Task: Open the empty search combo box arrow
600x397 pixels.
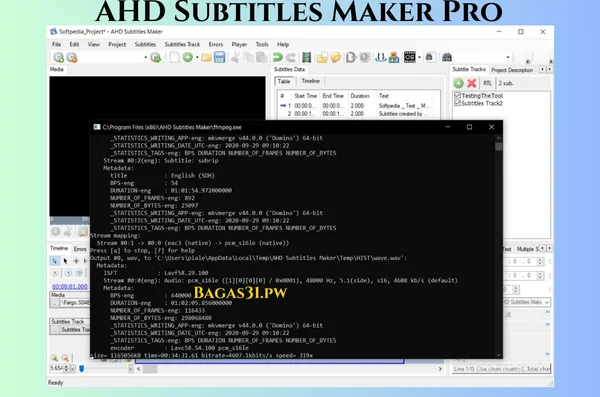Action: [508, 57]
